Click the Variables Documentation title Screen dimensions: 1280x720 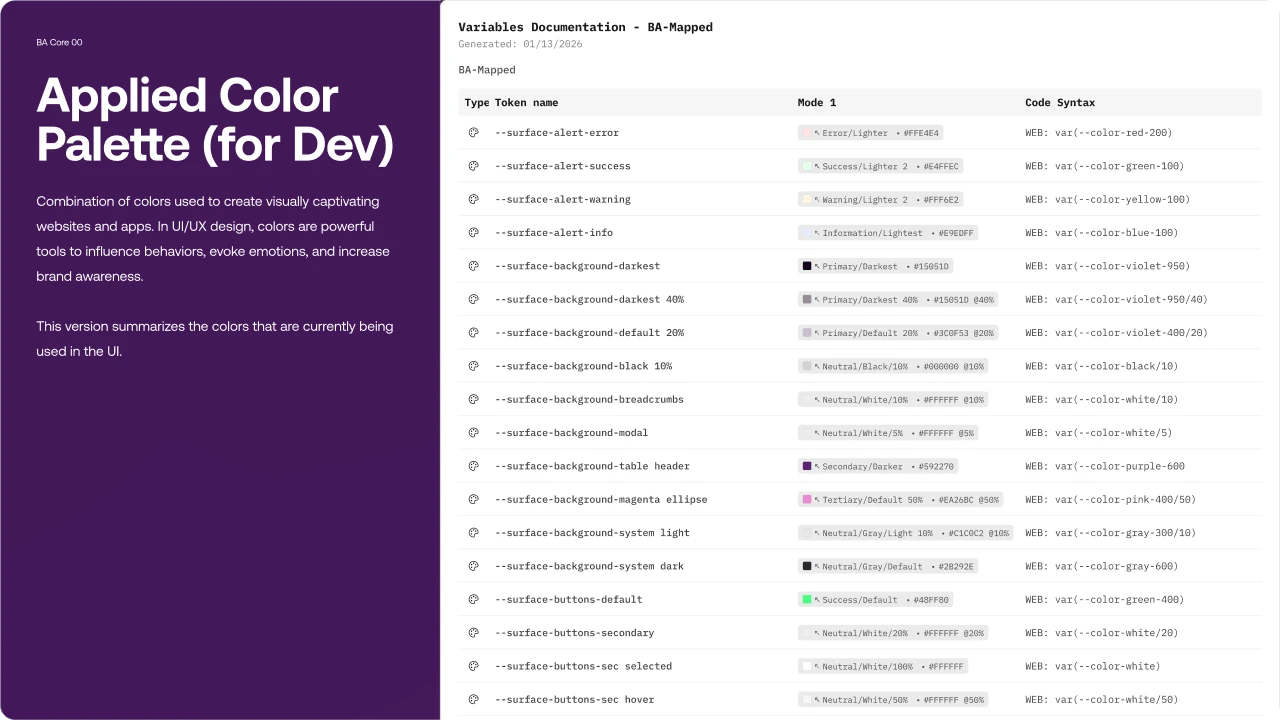(585, 27)
